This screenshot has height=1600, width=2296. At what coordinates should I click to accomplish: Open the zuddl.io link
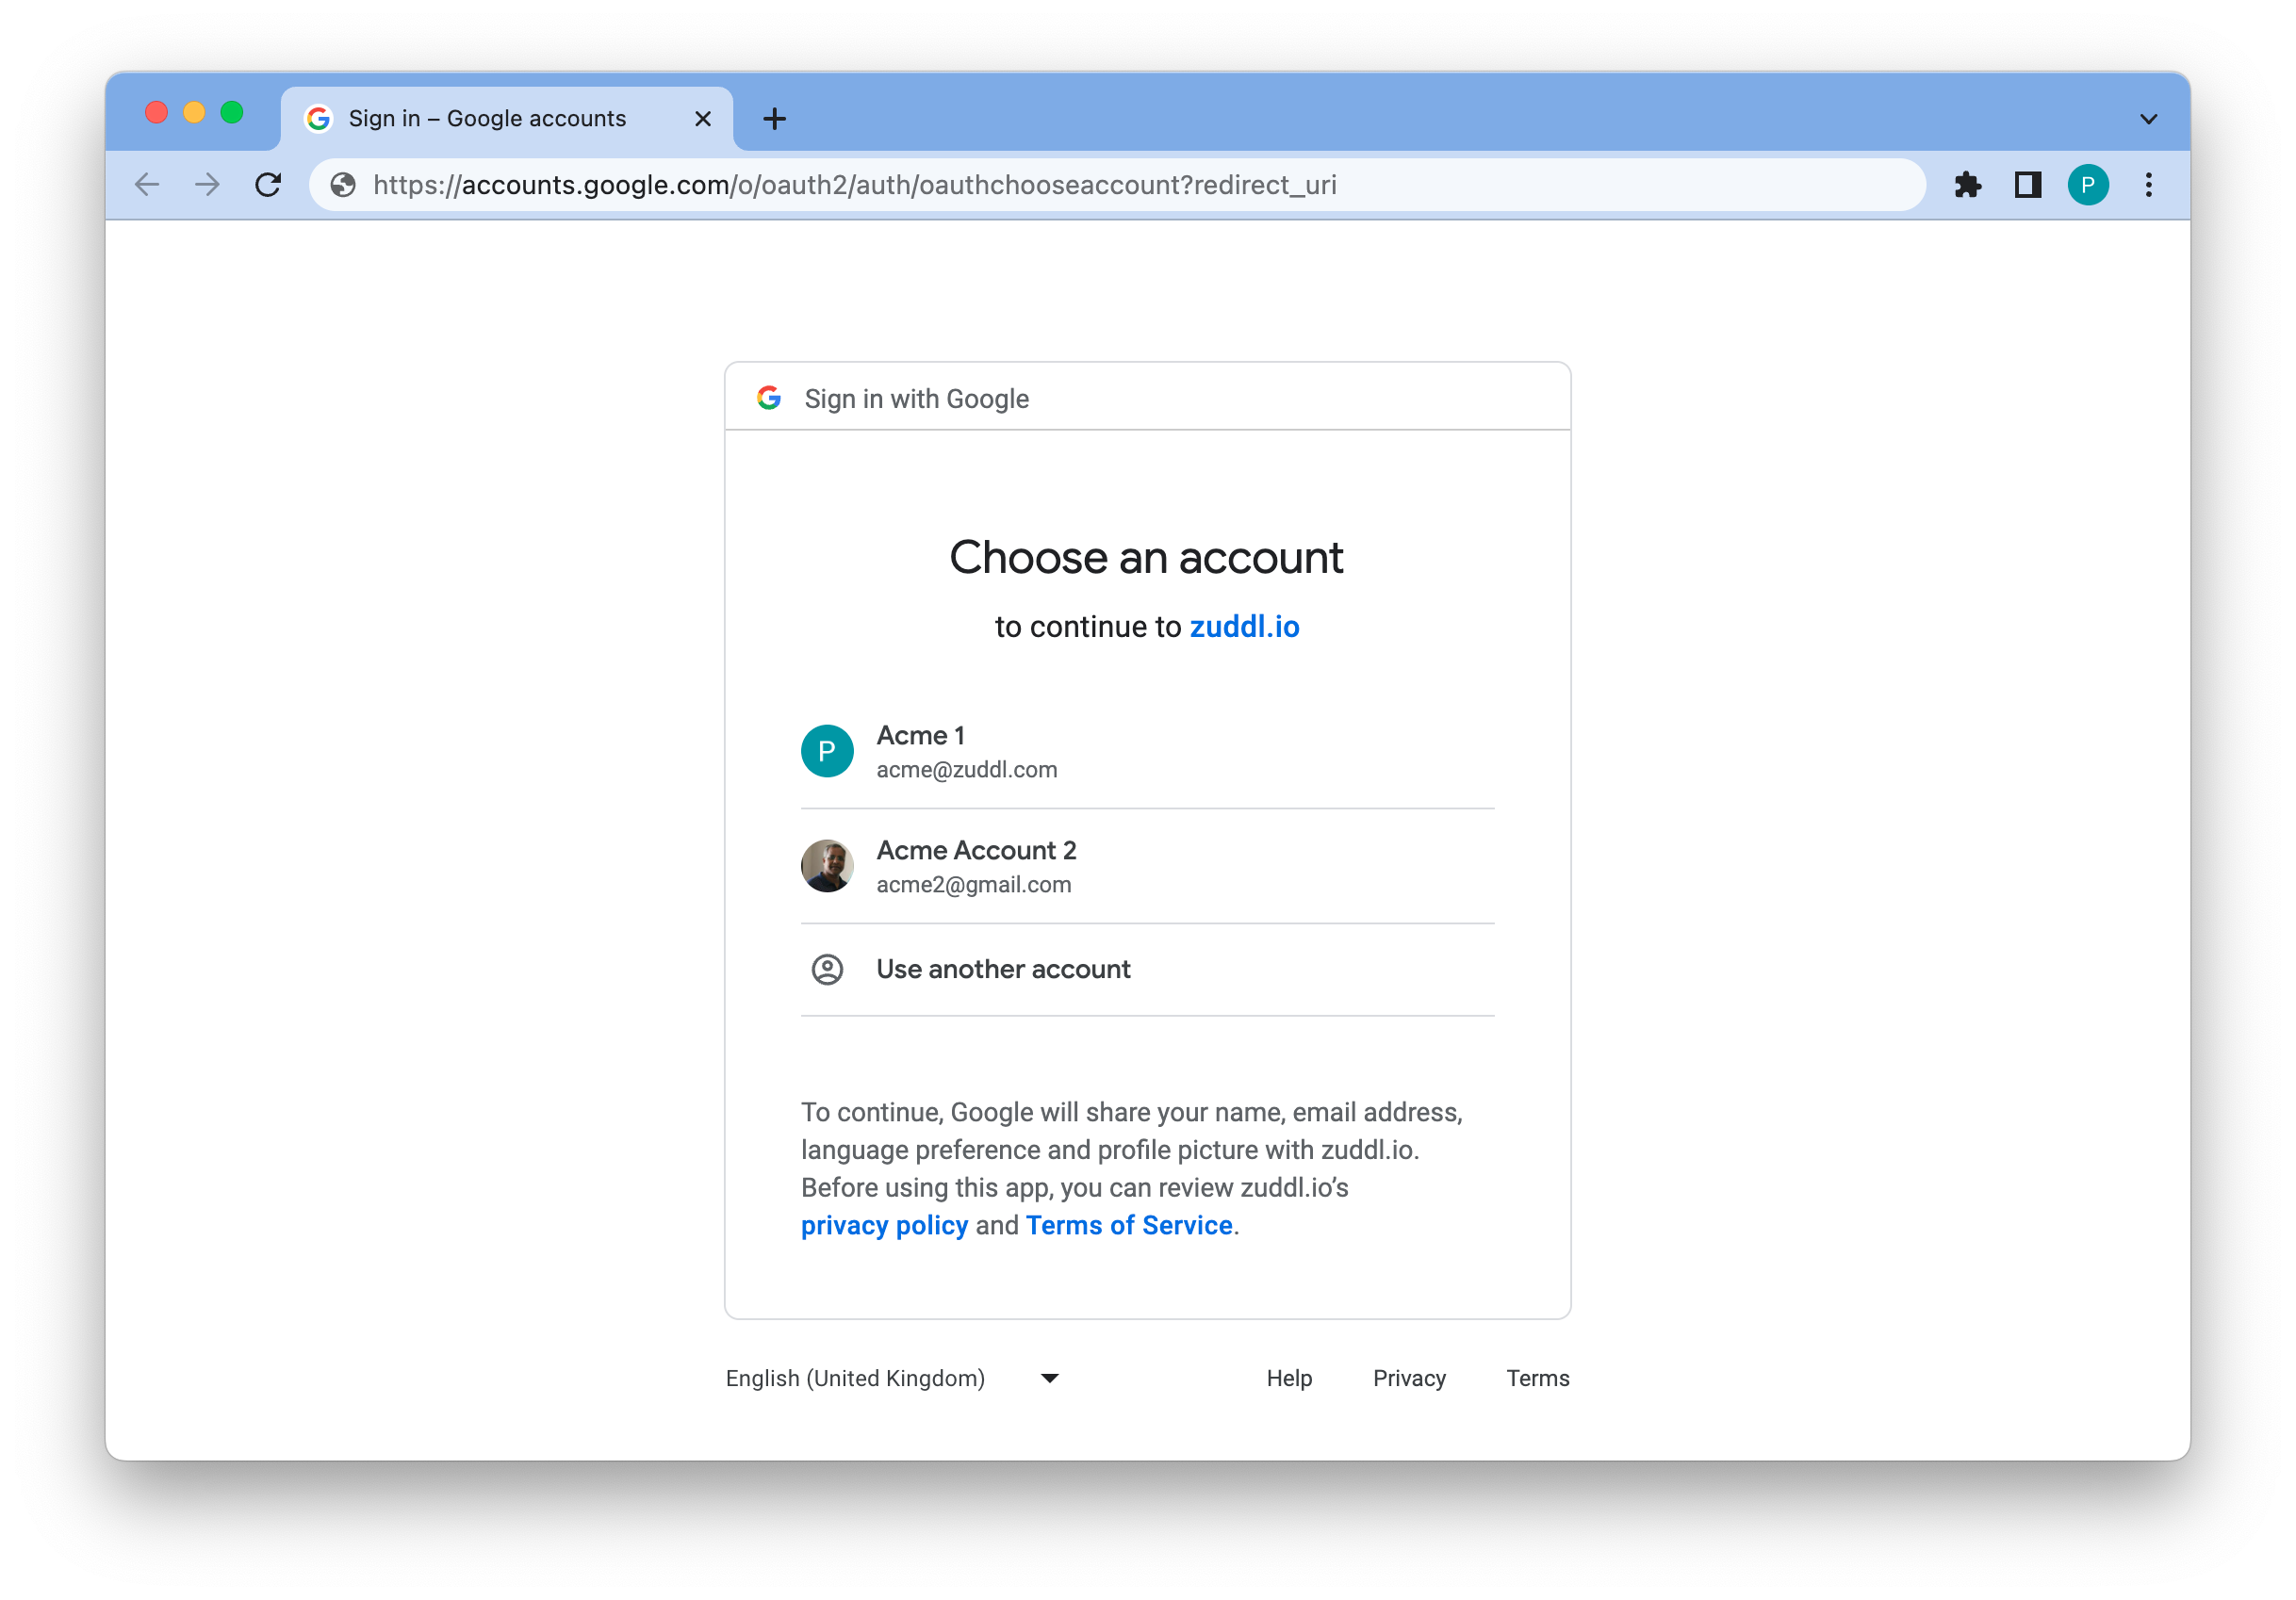click(1244, 627)
